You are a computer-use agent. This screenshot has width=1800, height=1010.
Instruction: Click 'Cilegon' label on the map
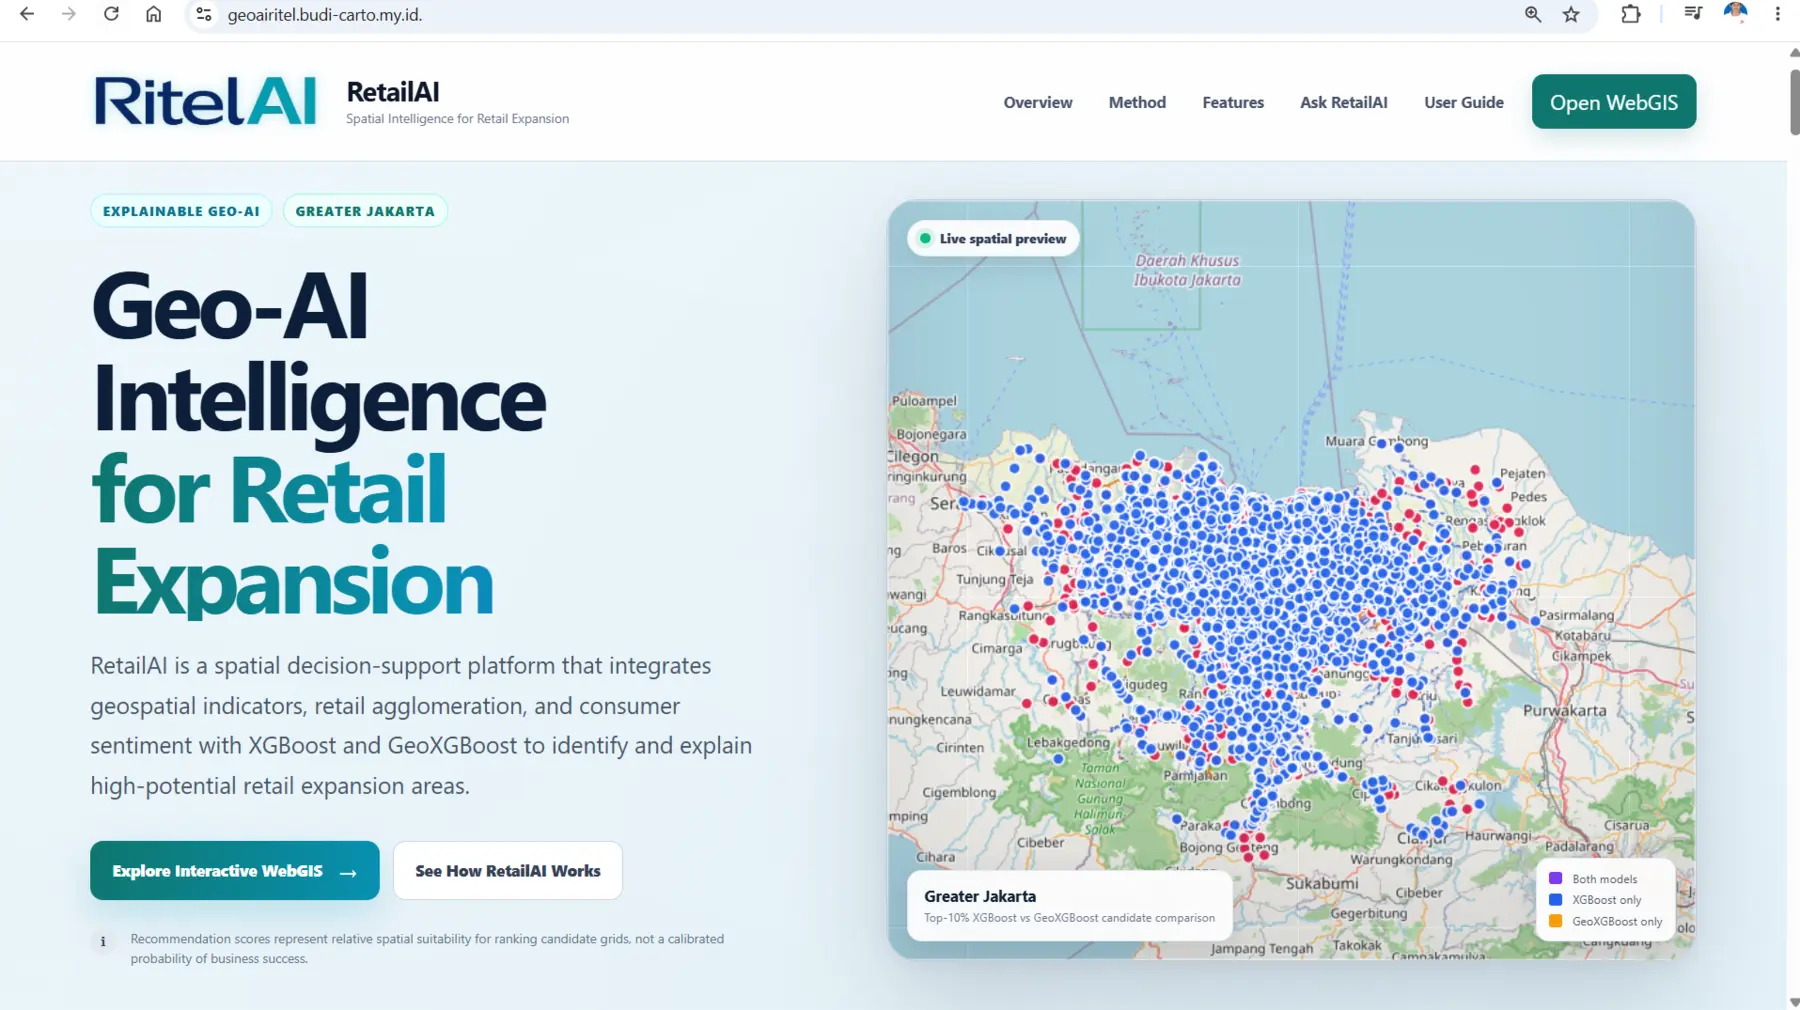(913, 456)
